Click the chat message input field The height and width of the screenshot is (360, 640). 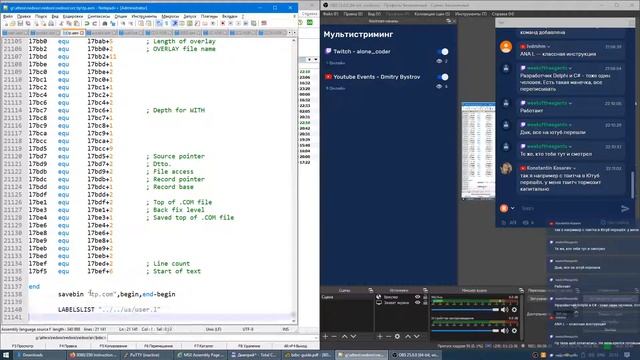click(567, 209)
